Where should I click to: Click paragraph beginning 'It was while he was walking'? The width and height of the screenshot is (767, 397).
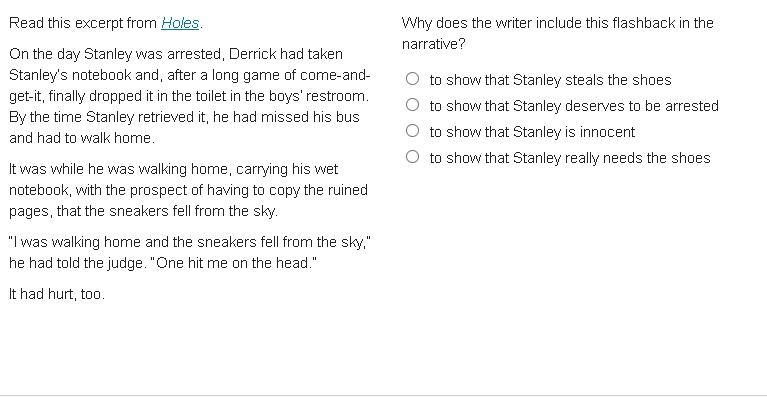[x=188, y=190]
